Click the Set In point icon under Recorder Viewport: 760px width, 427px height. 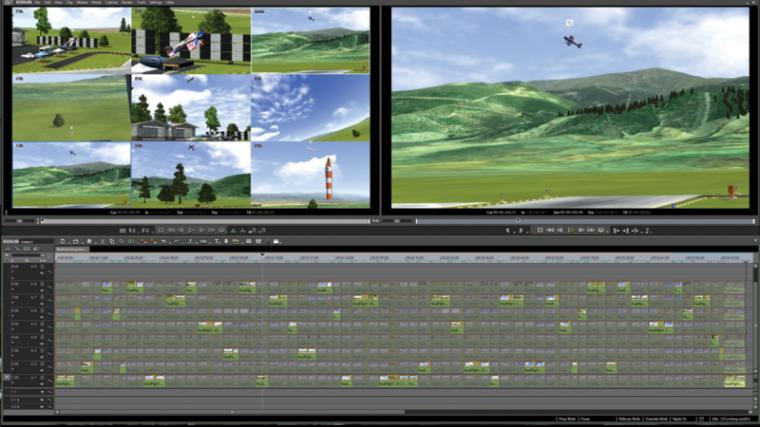click(616, 230)
